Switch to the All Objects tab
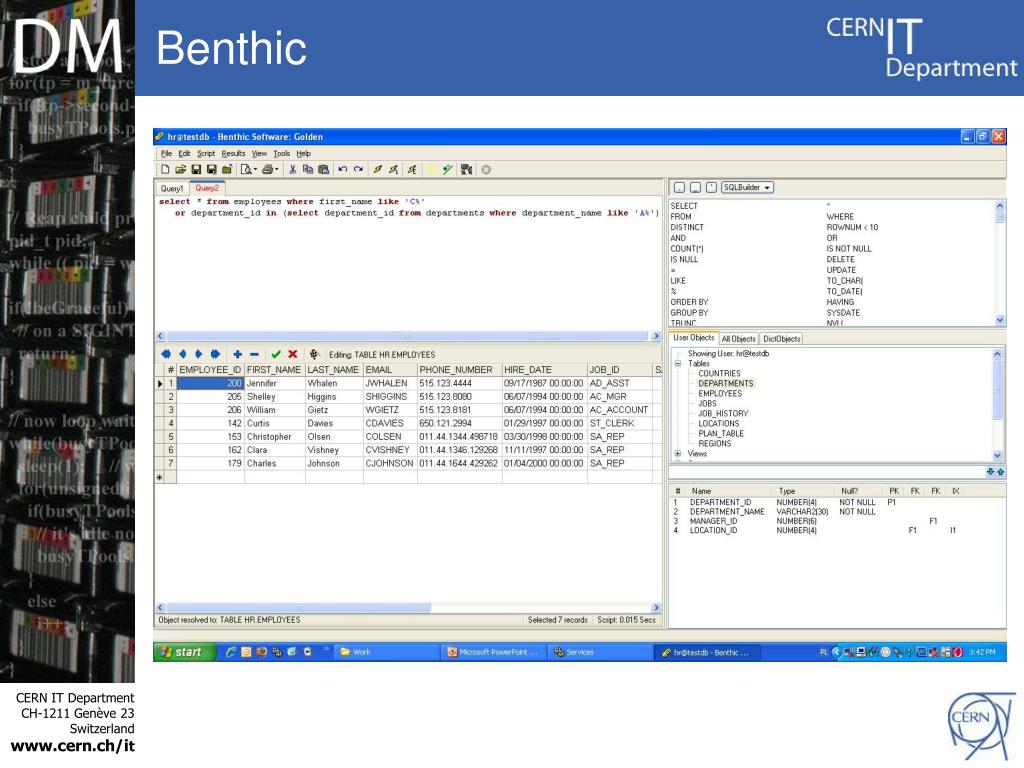The width and height of the screenshot is (1024, 768). point(739,339)
